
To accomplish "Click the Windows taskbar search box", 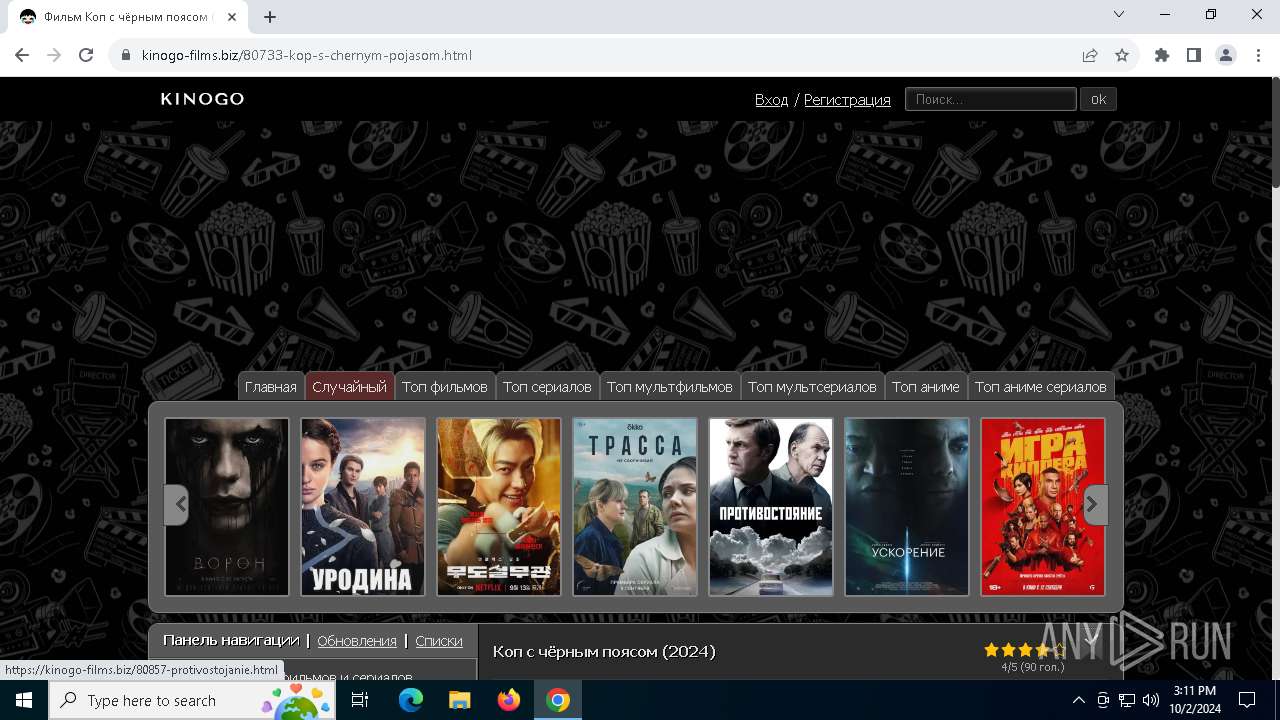I will [x=190, y=700].
